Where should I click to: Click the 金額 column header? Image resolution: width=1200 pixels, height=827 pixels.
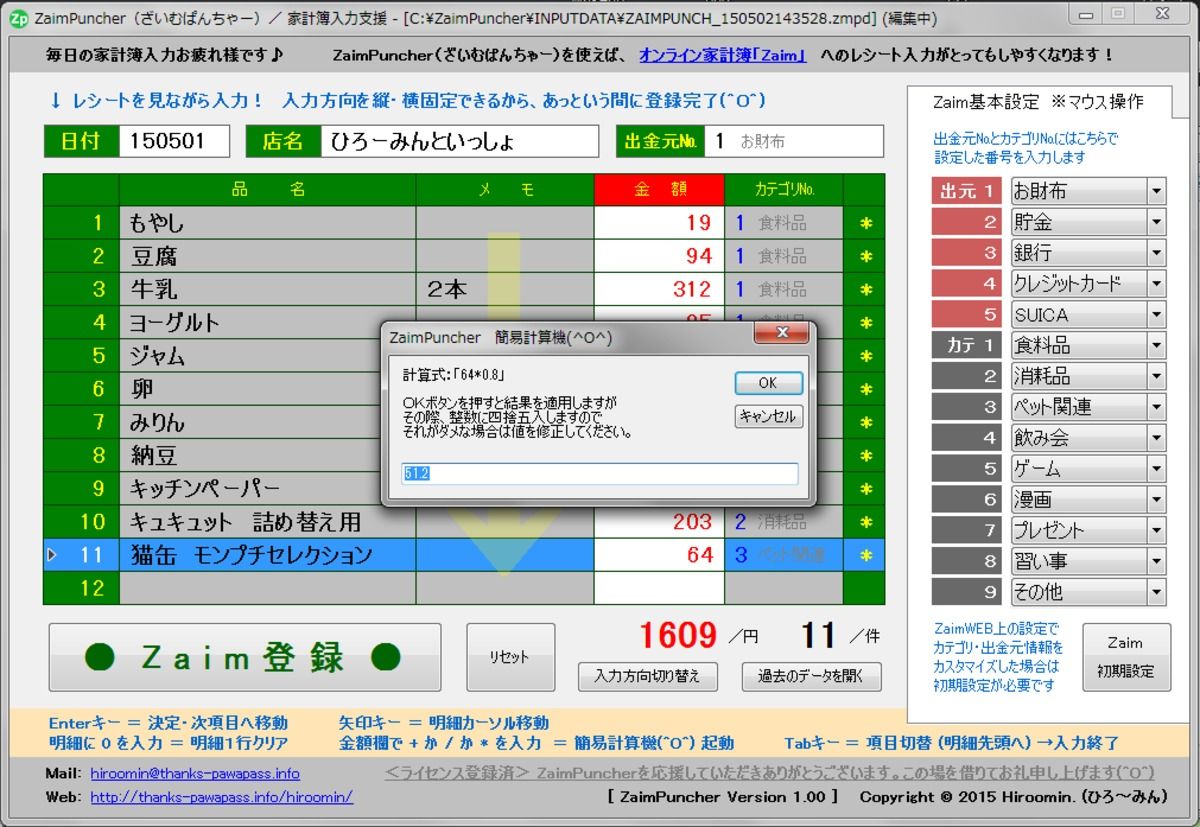659,189
